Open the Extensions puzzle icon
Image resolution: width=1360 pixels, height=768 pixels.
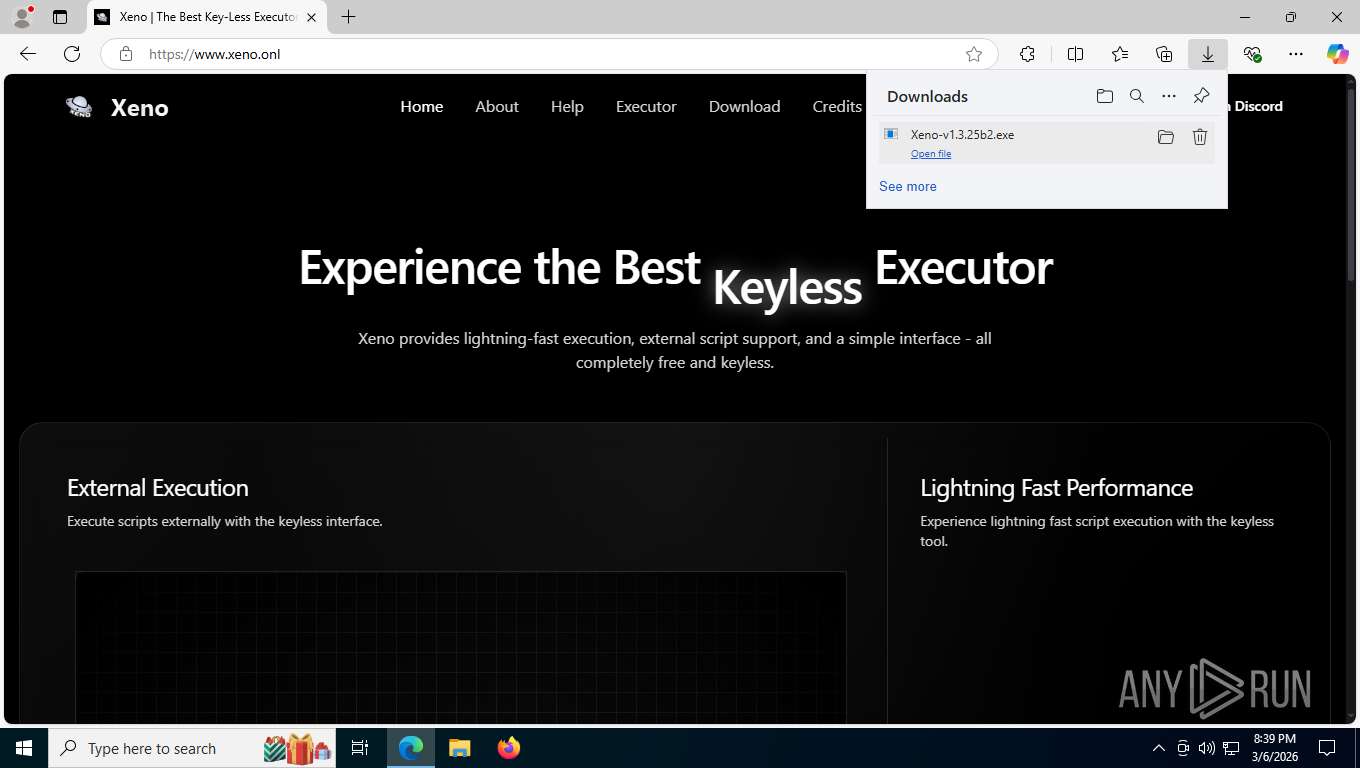tap(1027, 54)
